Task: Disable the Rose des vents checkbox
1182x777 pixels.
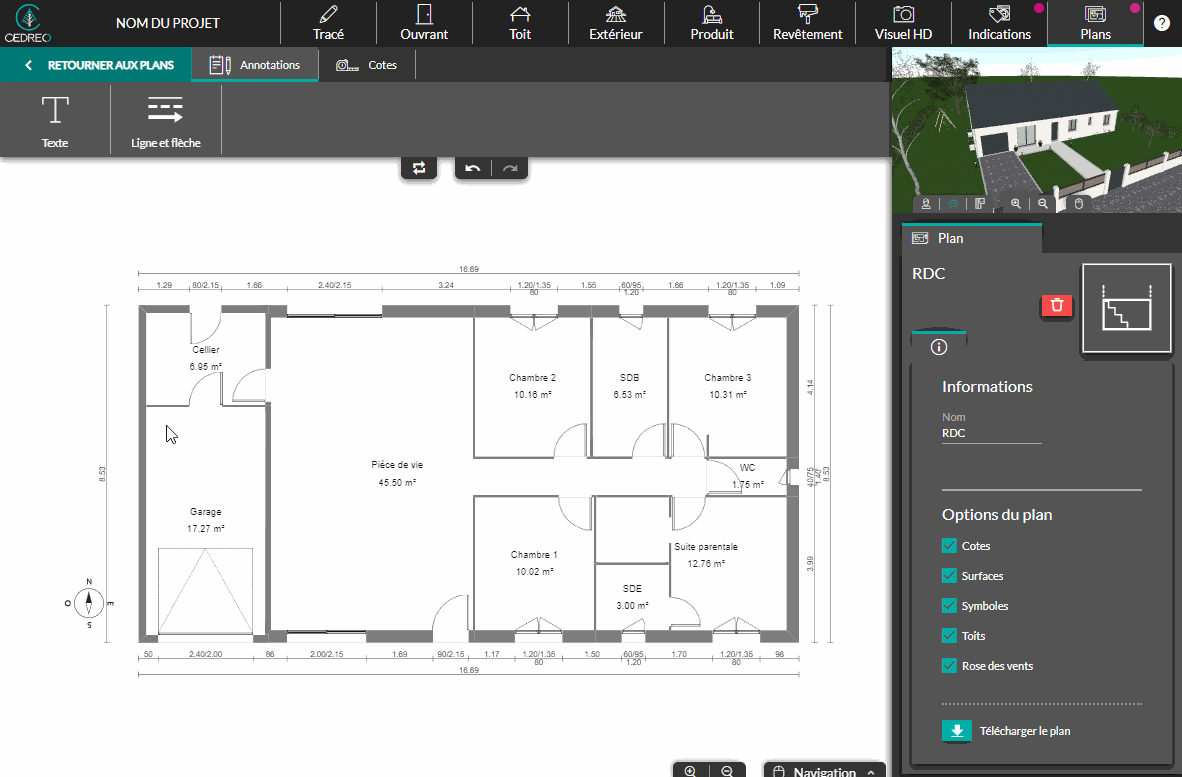Action: 950,666
